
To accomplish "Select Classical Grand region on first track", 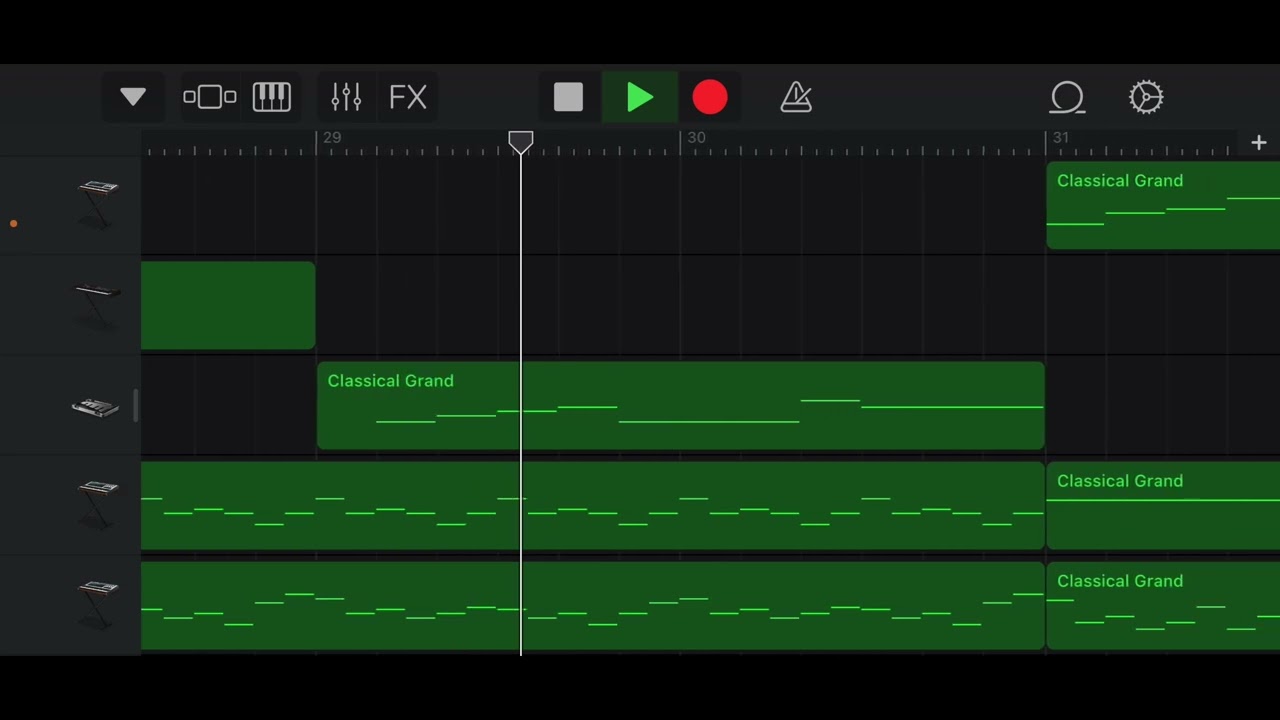I will [x=1163, y=206].
